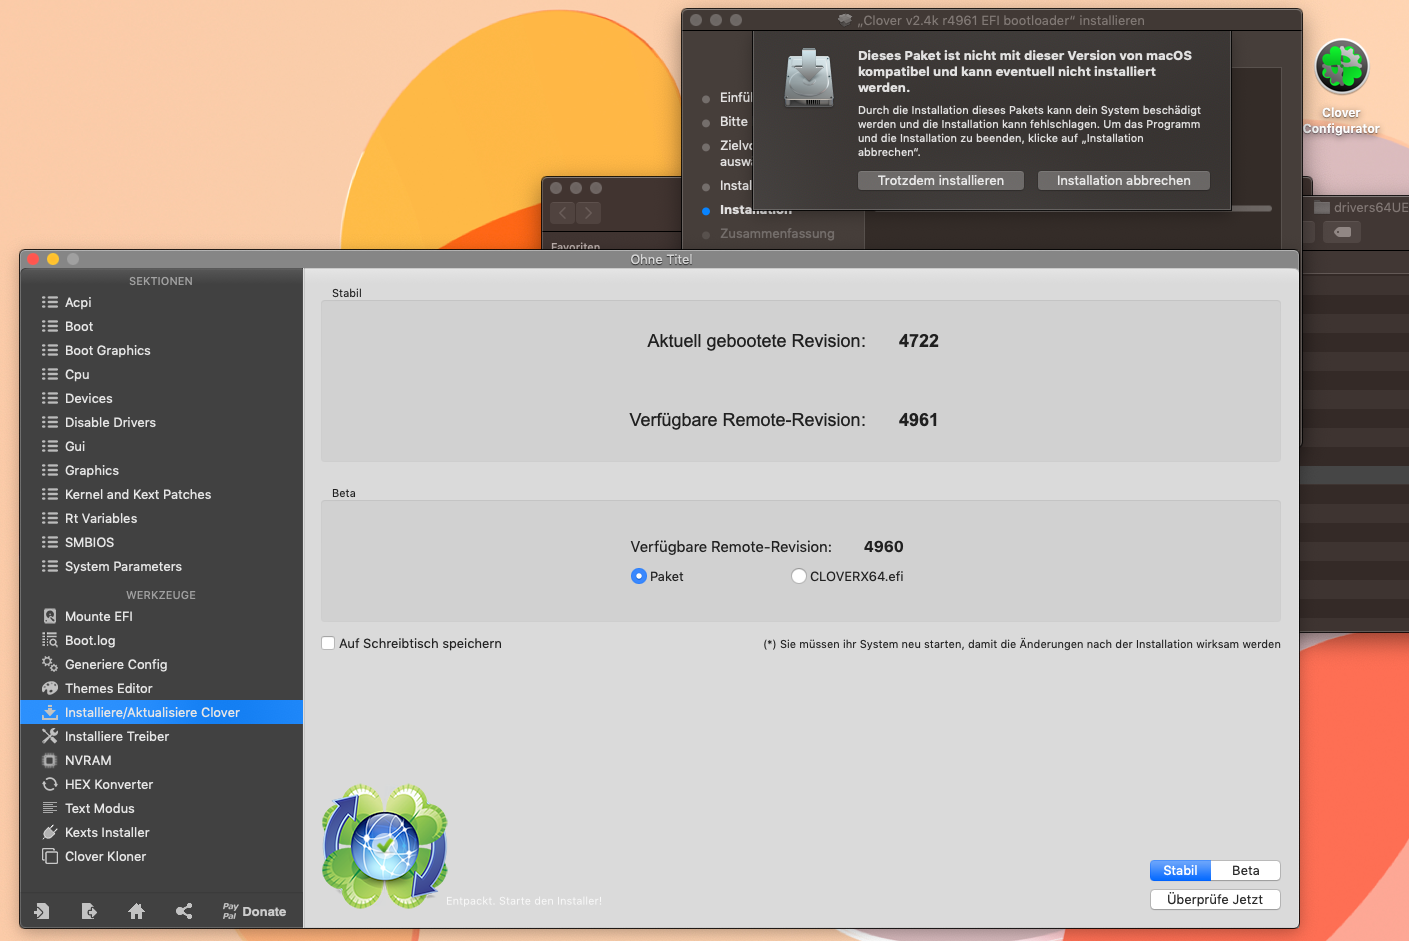Click Trotzdem installieren in the installer dialog

941,180
